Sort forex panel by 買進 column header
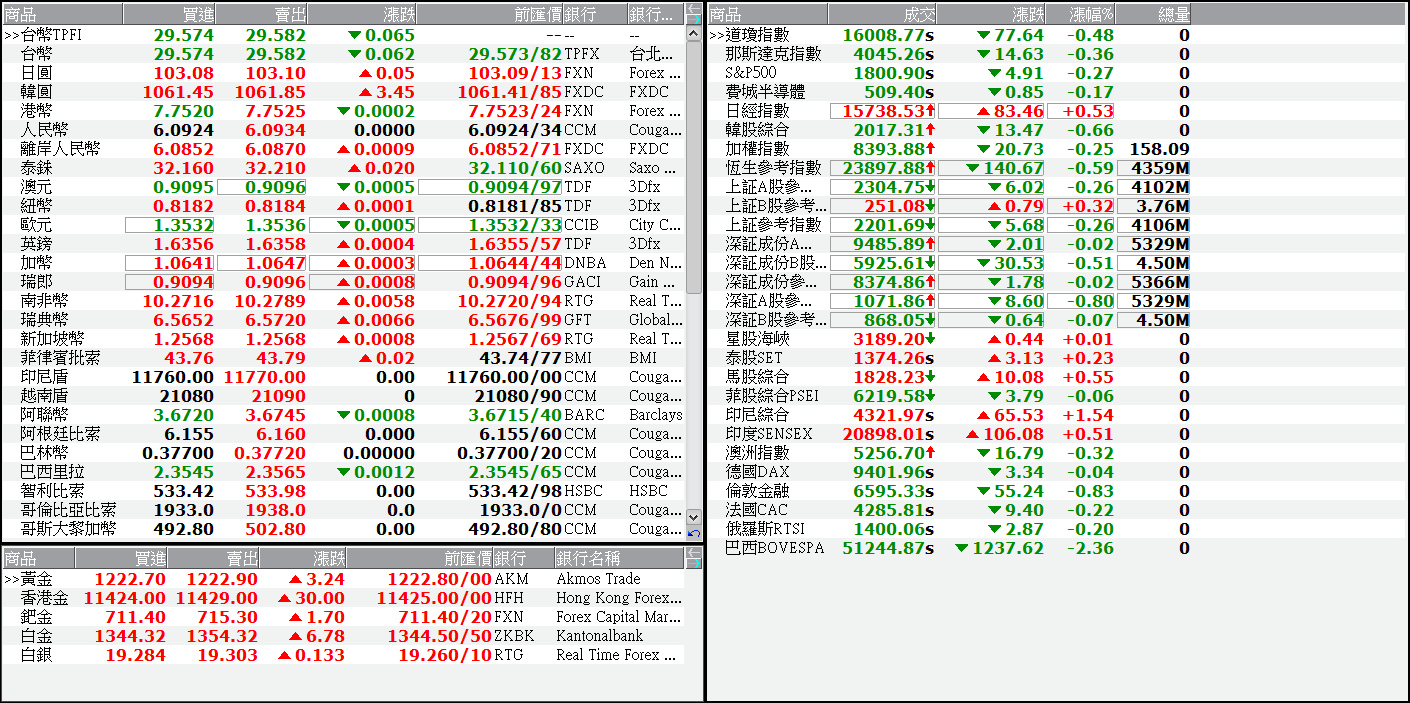1410x703 pixels. (169, 14)
